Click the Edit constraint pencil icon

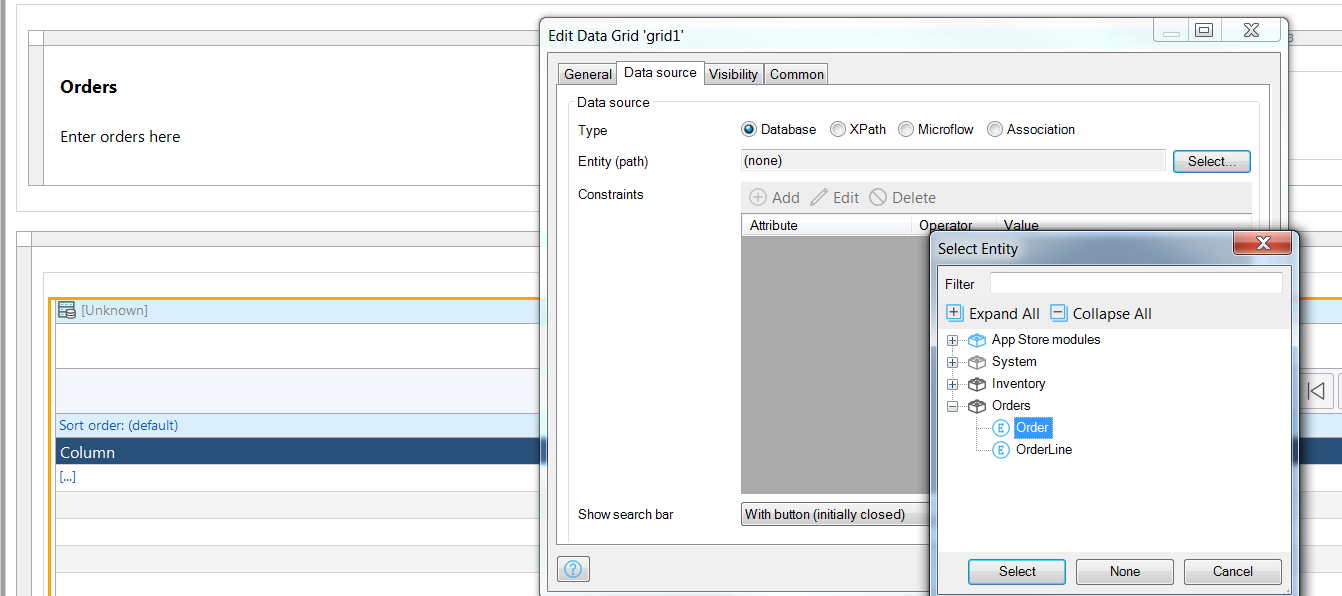click(x=820, y=197)
